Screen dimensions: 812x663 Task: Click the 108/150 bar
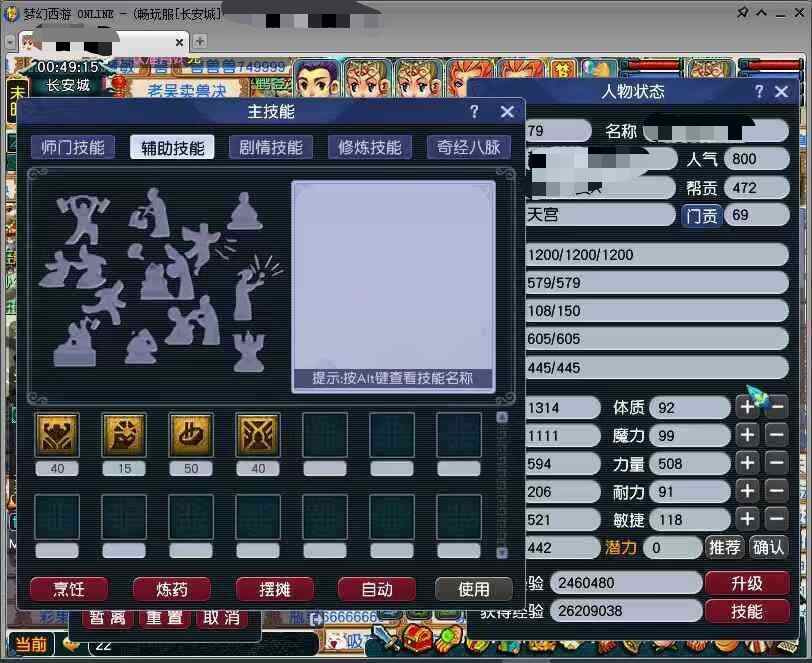[657, 311]
